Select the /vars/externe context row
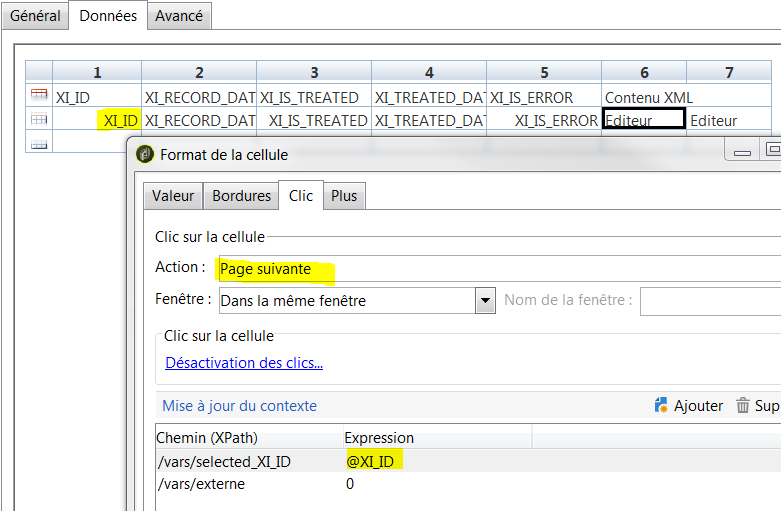This screenshot has width=781, height=511. pos(200,484)
